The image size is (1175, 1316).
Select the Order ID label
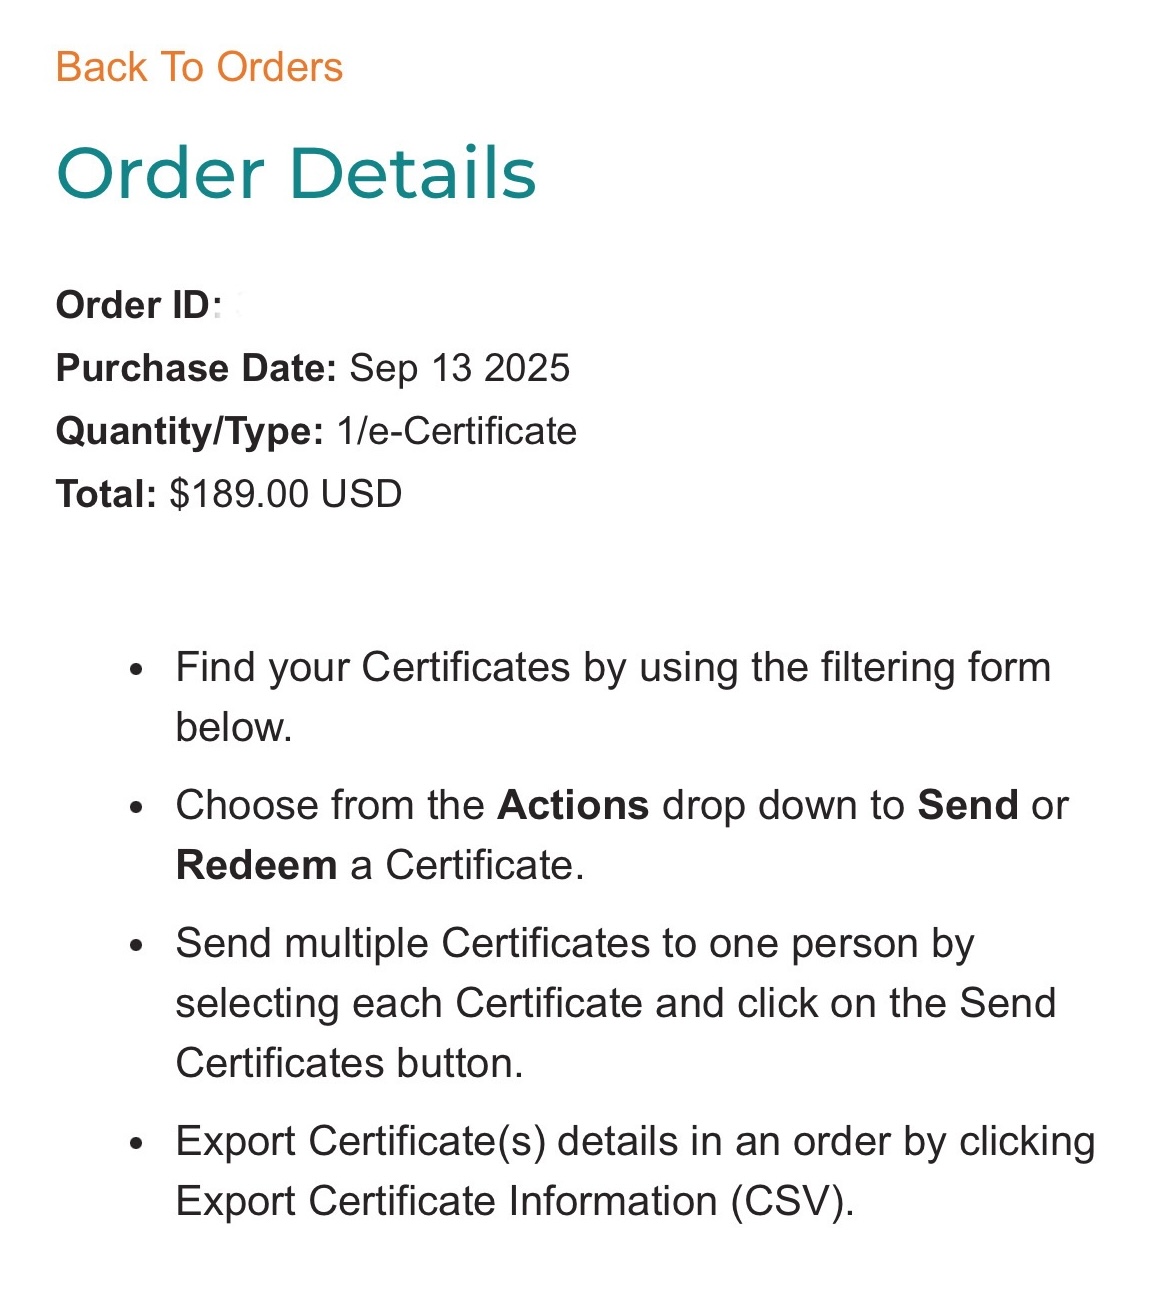(x=133, y=305)
